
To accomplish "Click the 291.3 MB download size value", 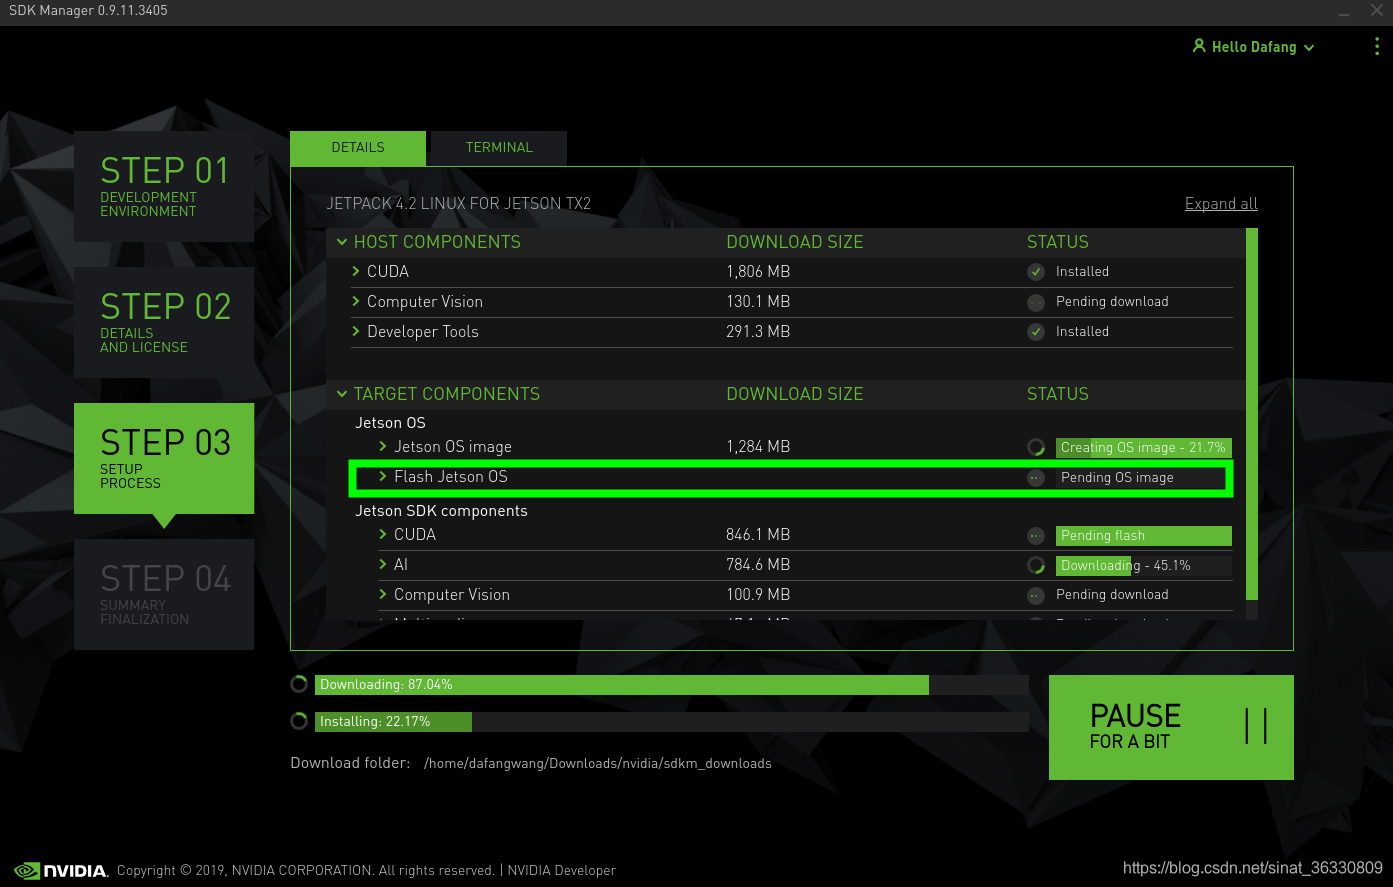I will [758, 332].
